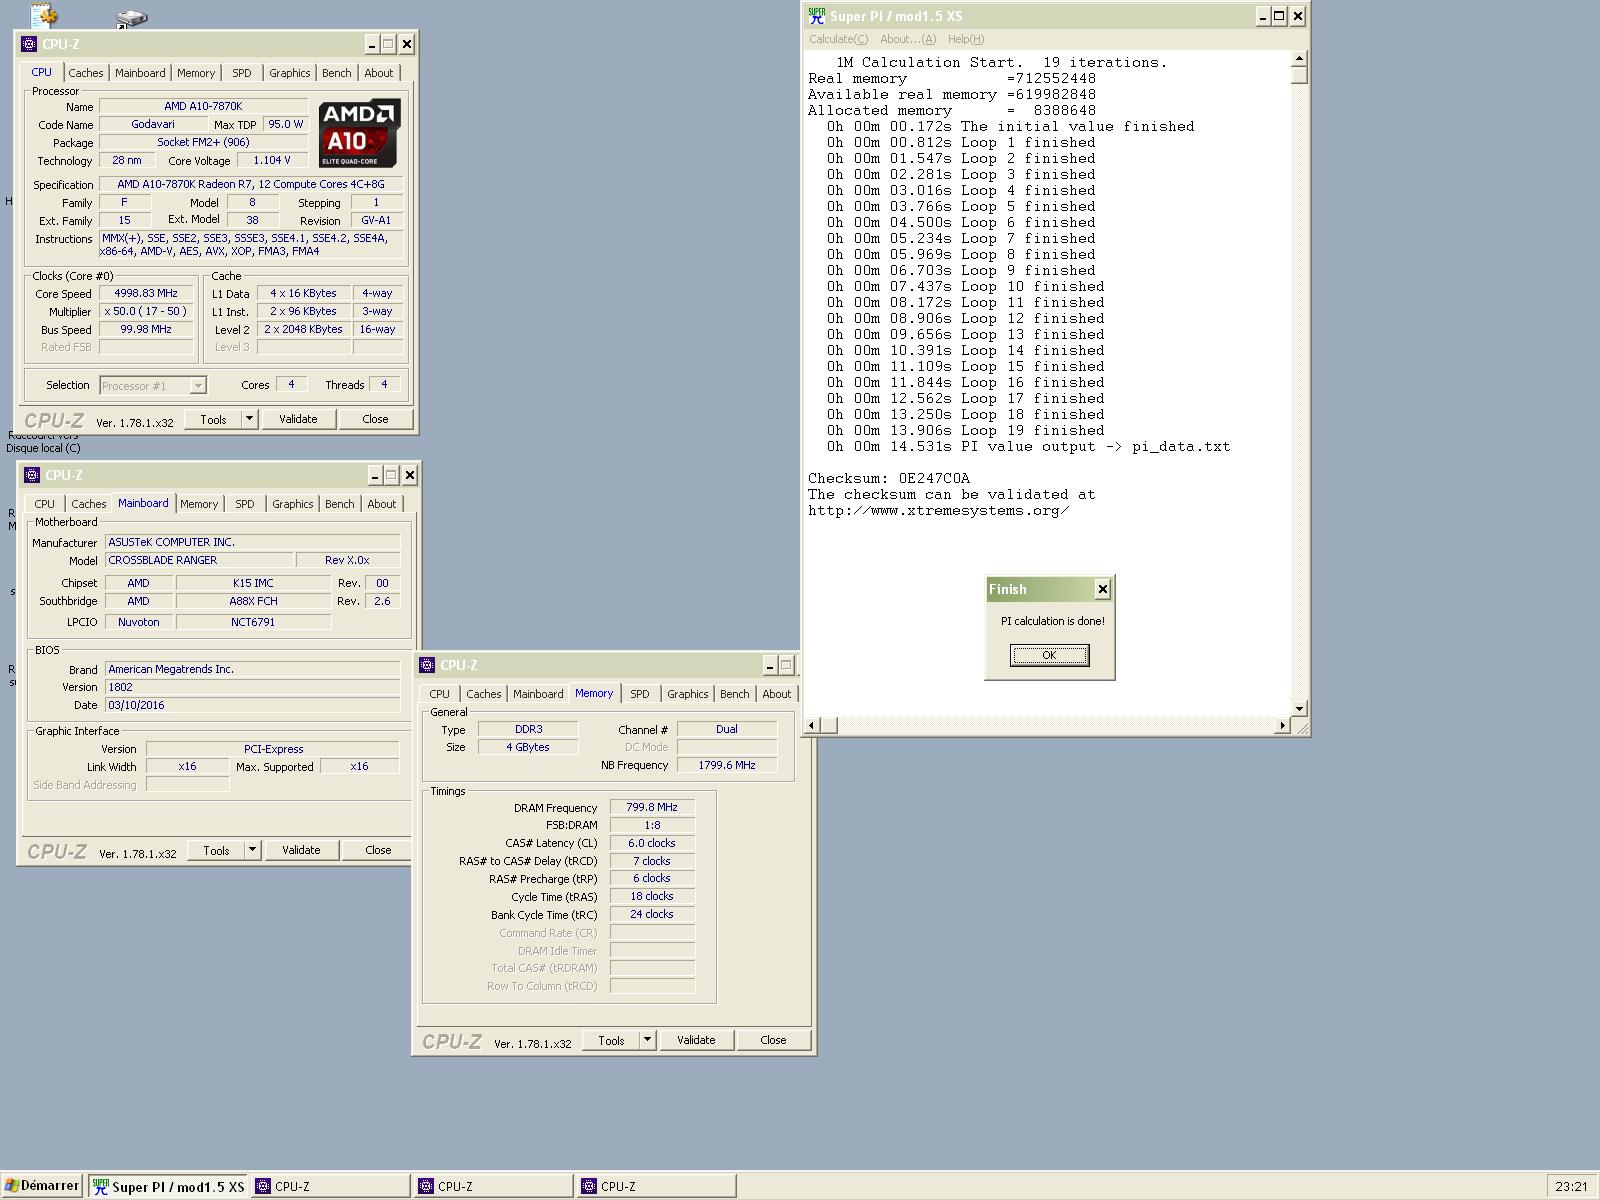Switch to Caches tab in the top CPU-Z window
Screen dimensions: 1600x1200
tap(86, 73)
